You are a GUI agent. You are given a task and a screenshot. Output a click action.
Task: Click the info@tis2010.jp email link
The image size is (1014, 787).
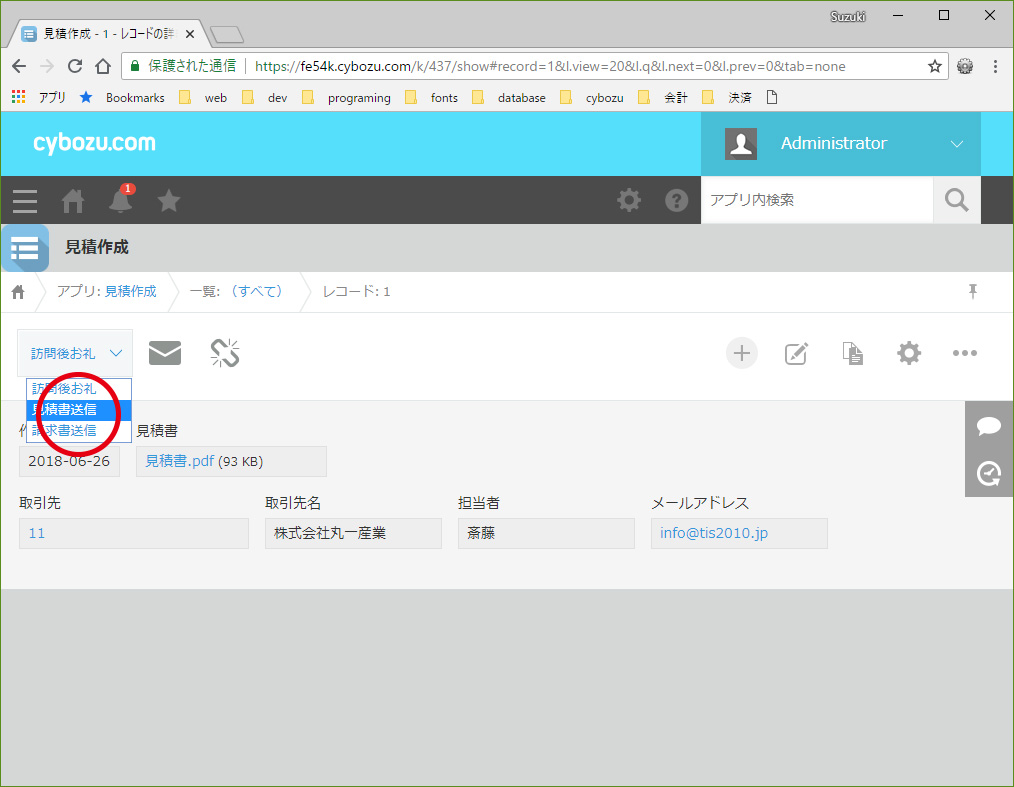(x=714, y=533)
